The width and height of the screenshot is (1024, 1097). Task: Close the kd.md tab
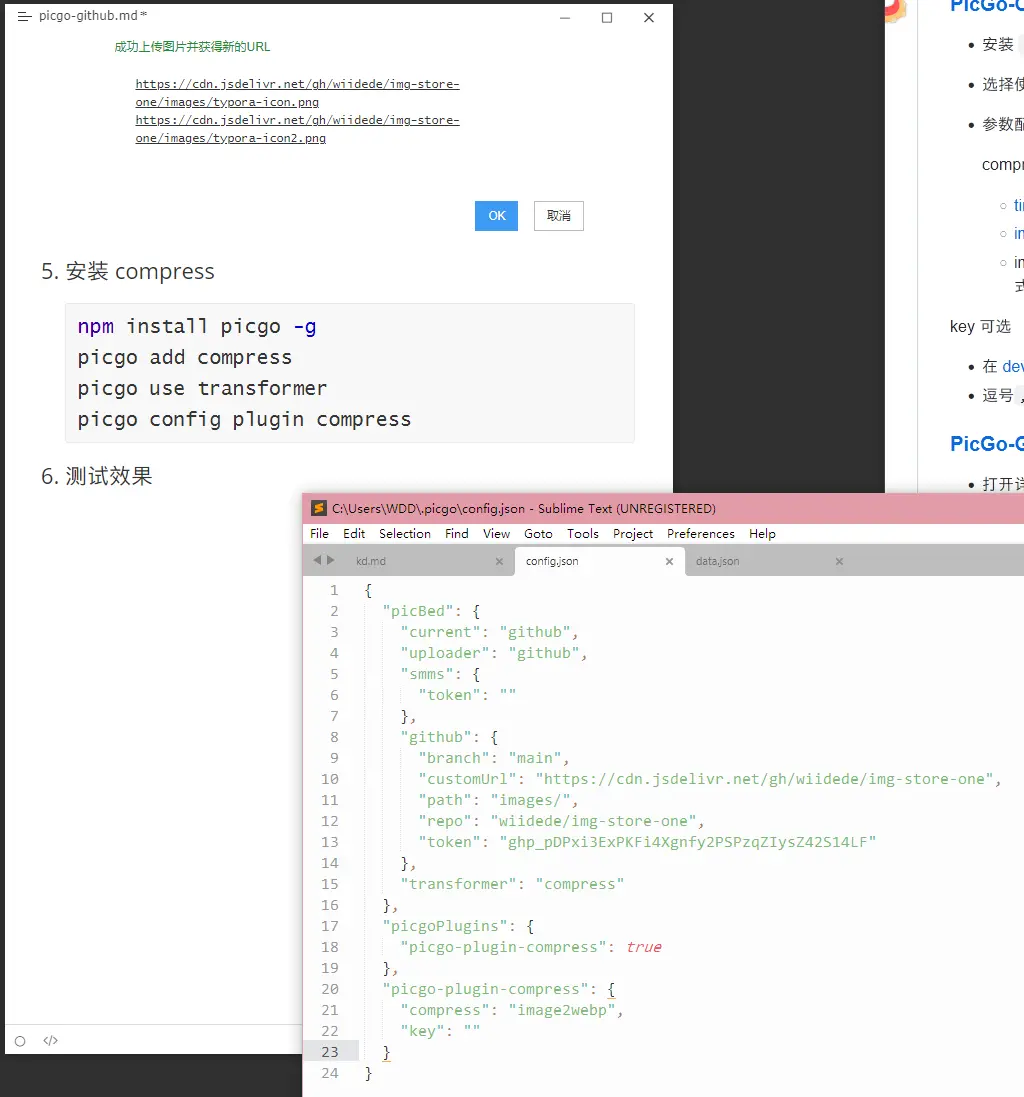(x=499, y=561)
